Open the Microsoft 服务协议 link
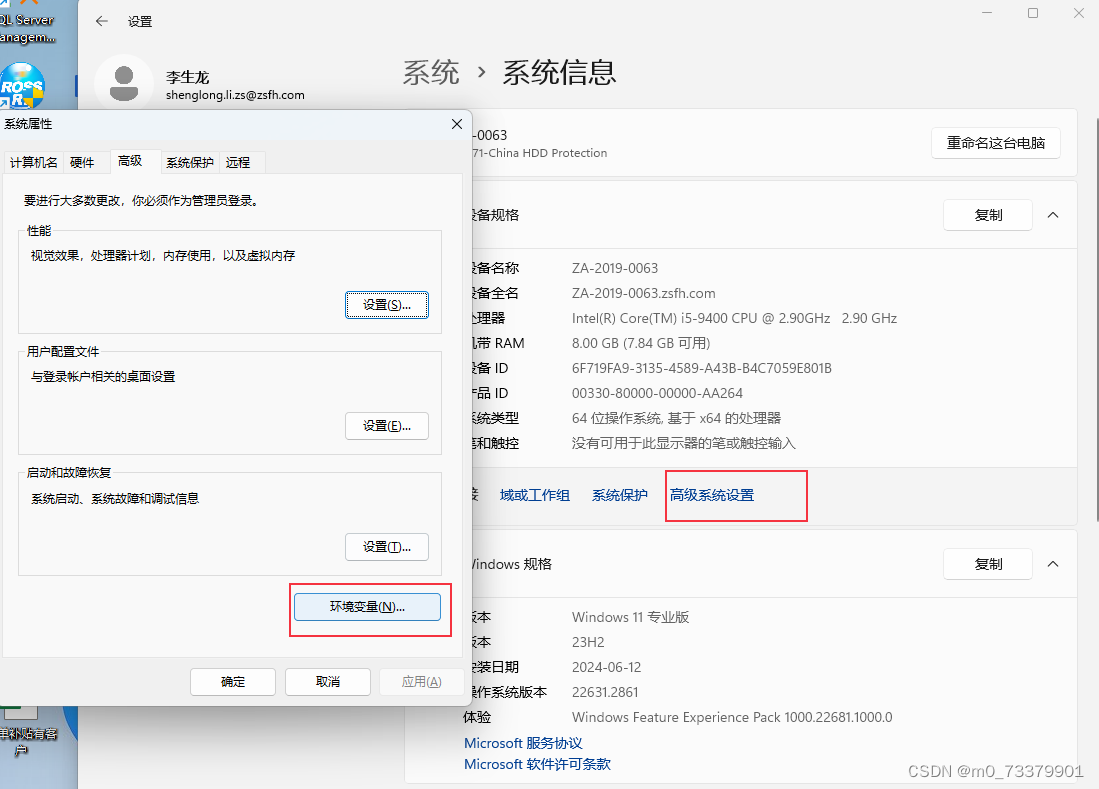The height and width of the screenshot is (789, 1099). [524, 743]
